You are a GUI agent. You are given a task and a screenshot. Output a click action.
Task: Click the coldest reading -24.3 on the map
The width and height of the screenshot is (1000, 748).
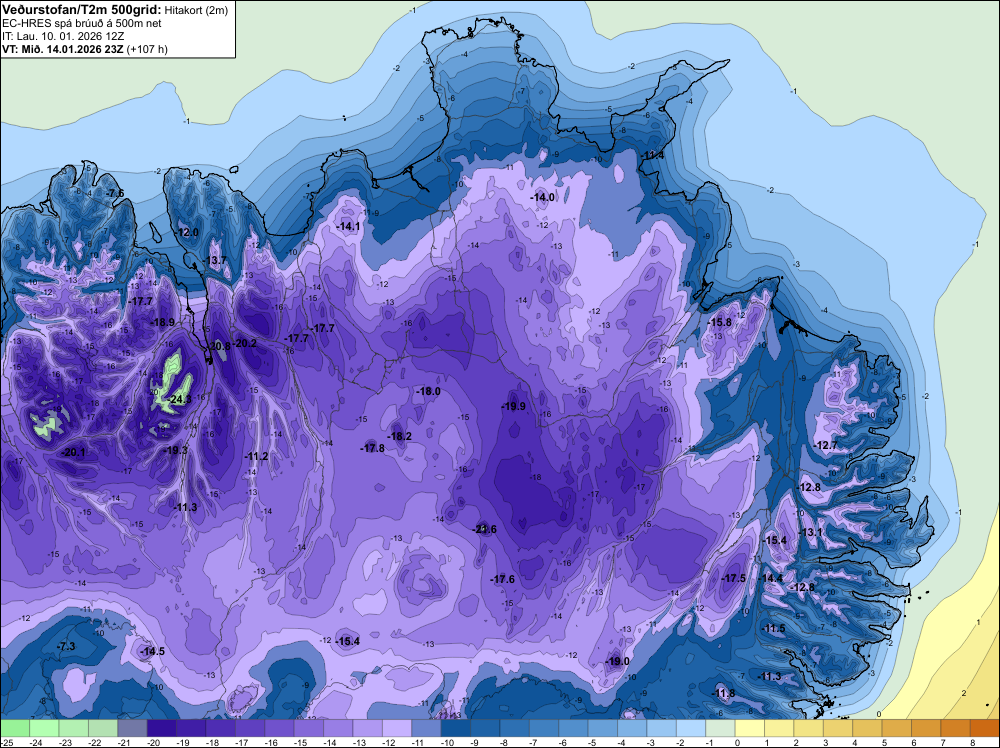tap(177, 399)
